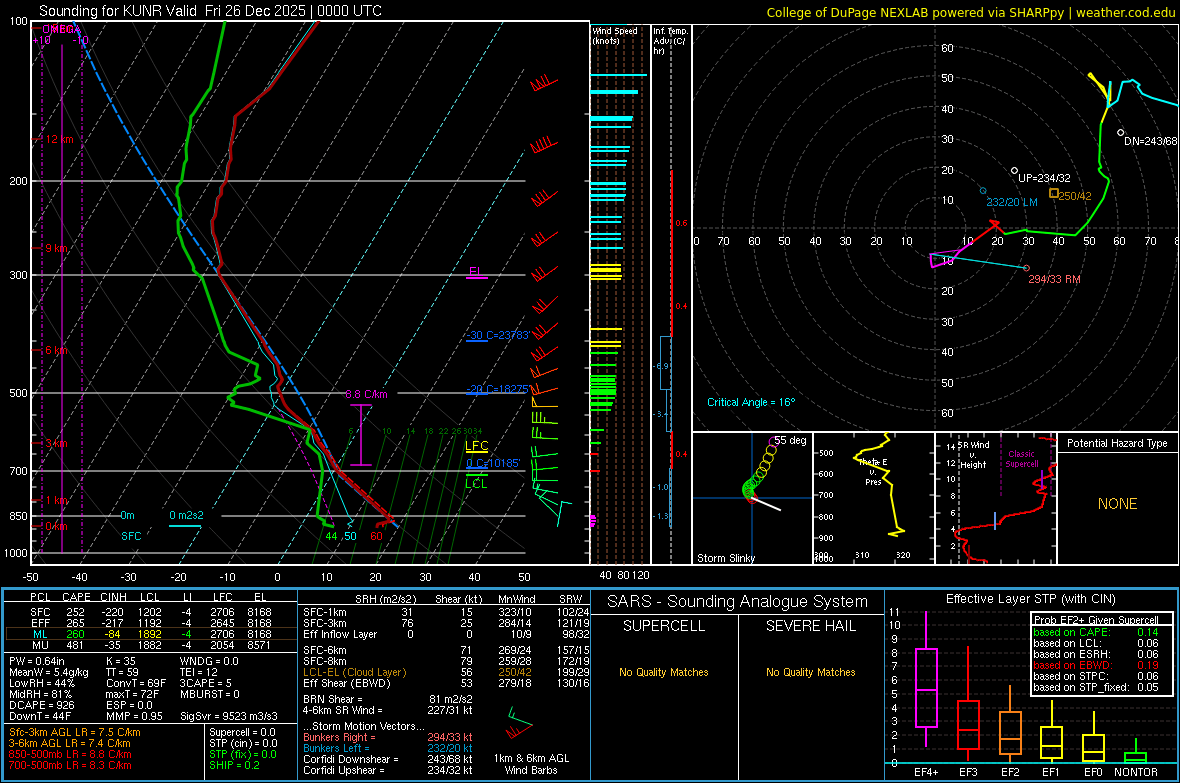Select the highlighted ML parcel row
The image size is (1180, 783).
pos(149,634)
